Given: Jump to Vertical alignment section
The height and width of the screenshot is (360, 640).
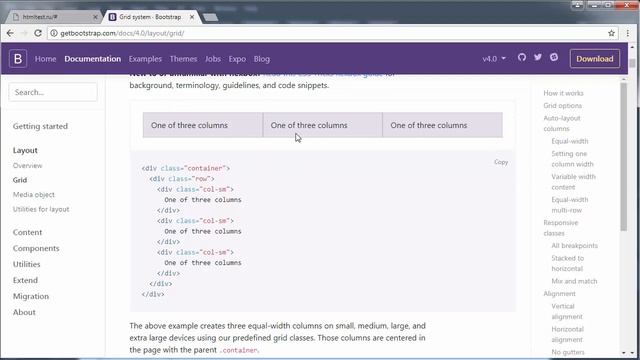Looking at the screenshot, I should pyautogui.click(x=567, y=311).
